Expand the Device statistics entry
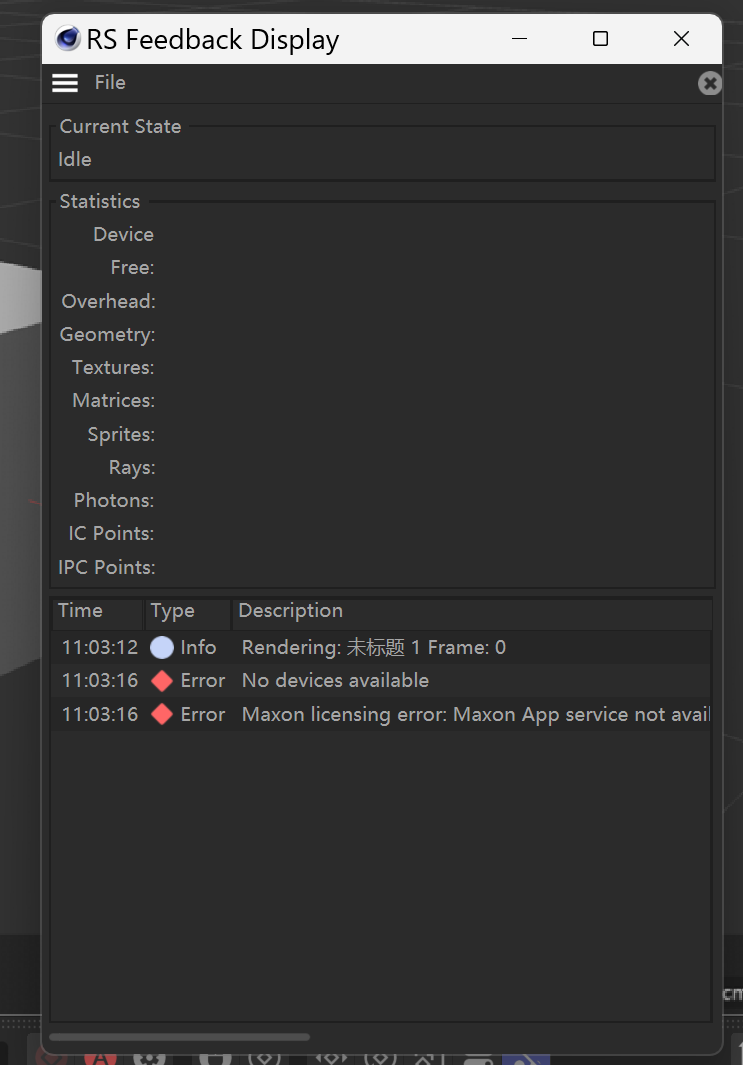Image resolution: width=743 pixels, height=1065 pixels. pos(123,234)
